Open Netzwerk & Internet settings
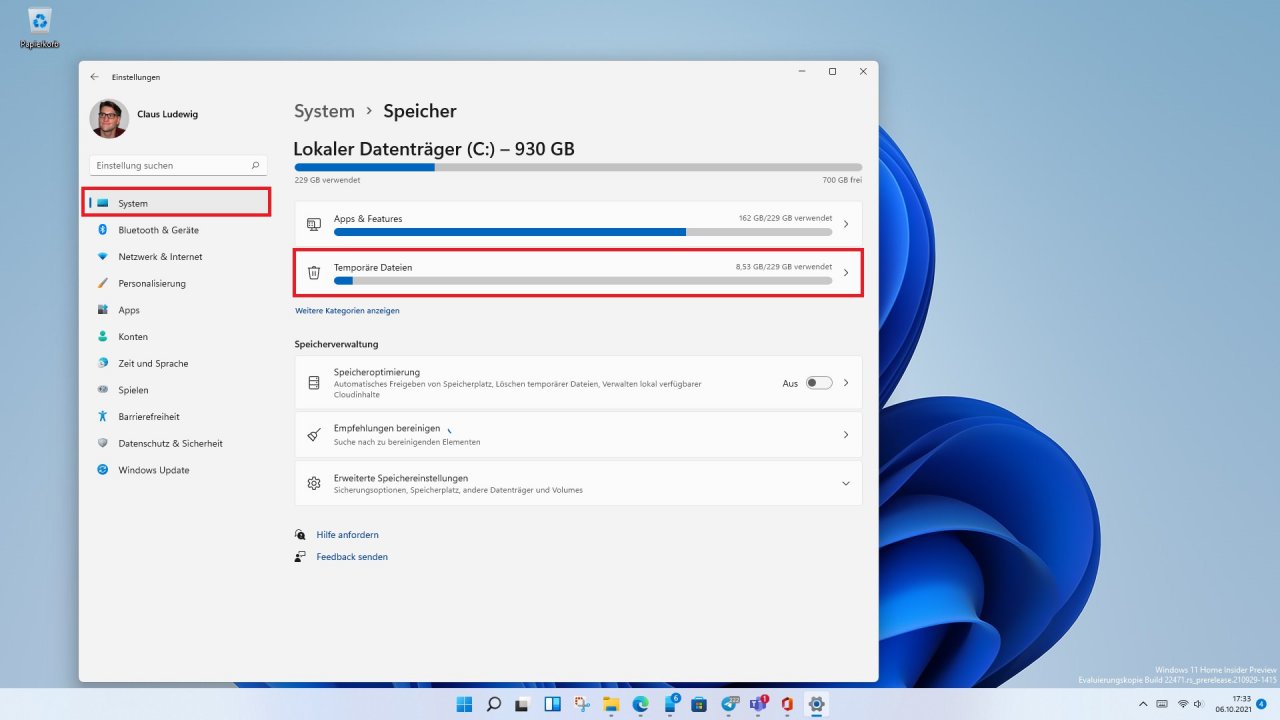Screen dimensions: 1280x720 pos(177,257)
